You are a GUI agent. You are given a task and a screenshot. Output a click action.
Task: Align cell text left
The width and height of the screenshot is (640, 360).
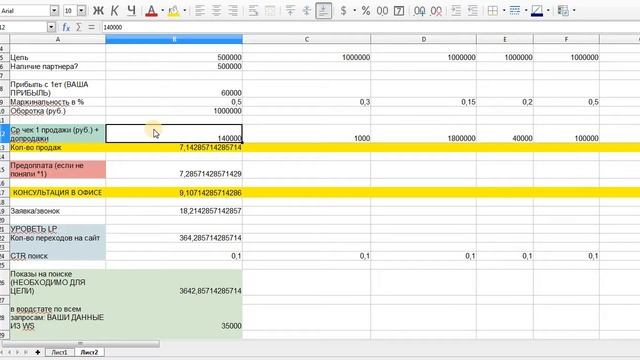click(200, 11)
